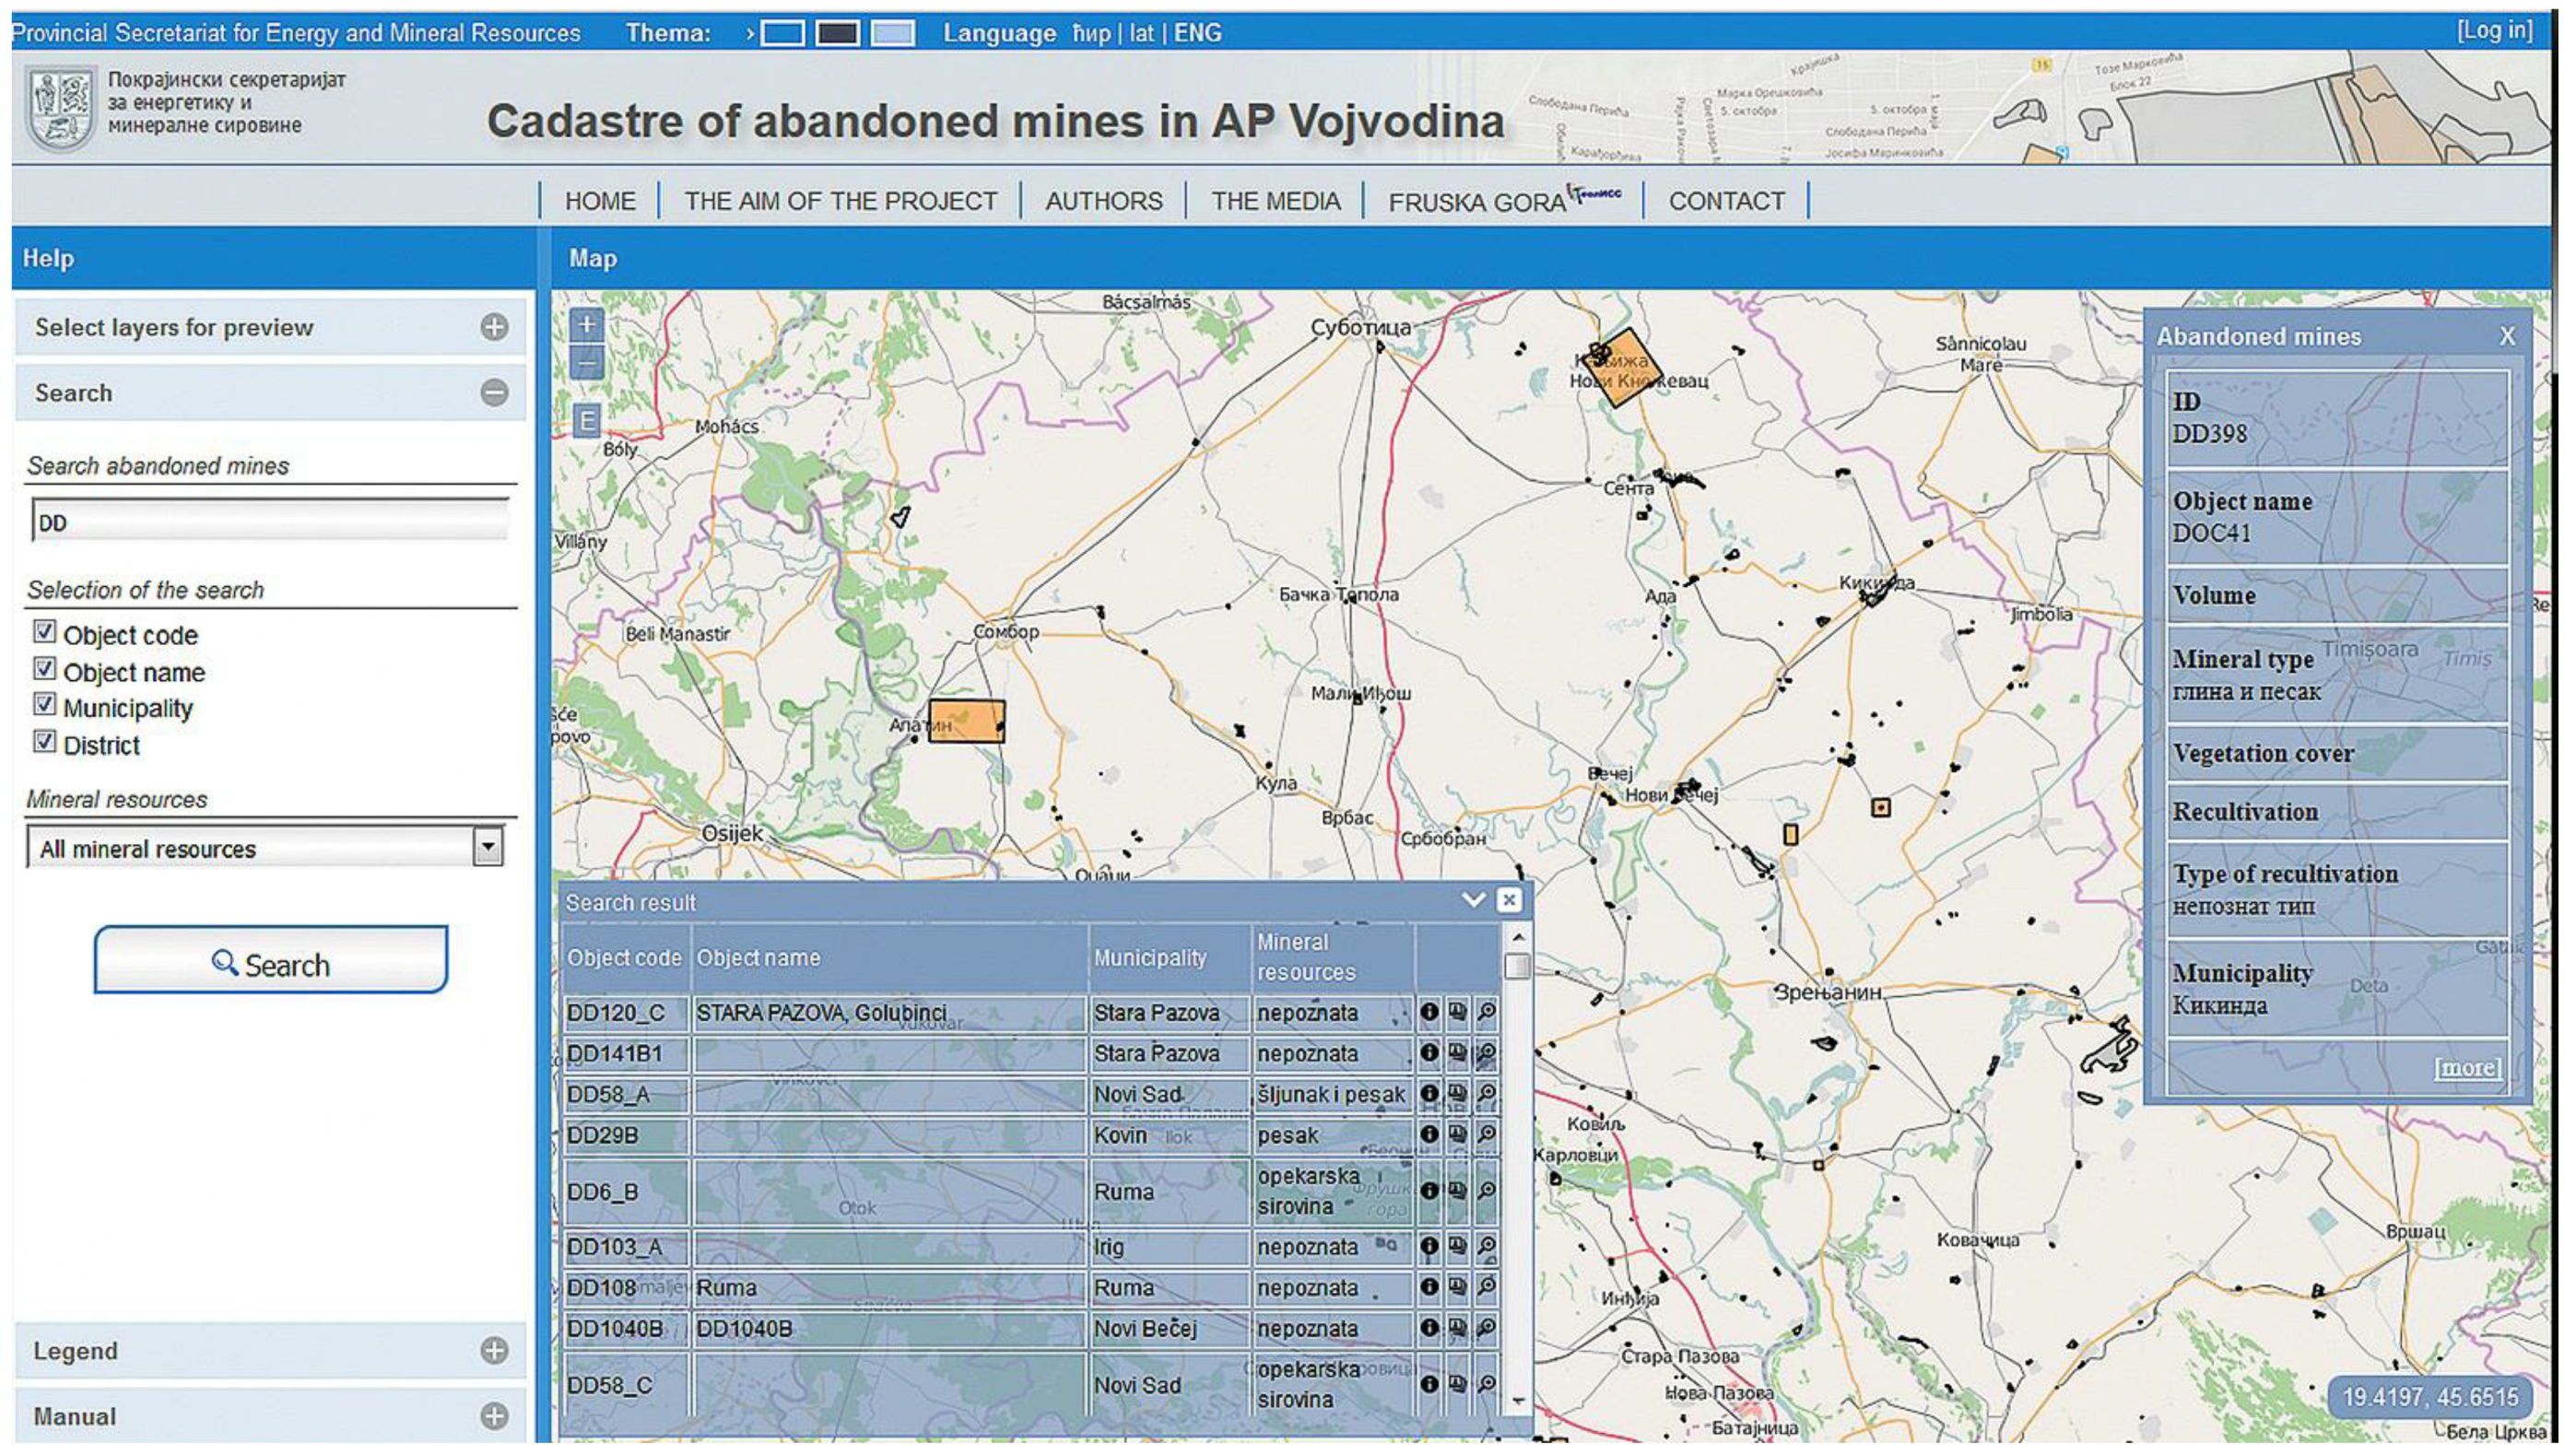Zoom out the map with the minus button
Viewport: 2564px width, 1456px height.
click(587, 362)
